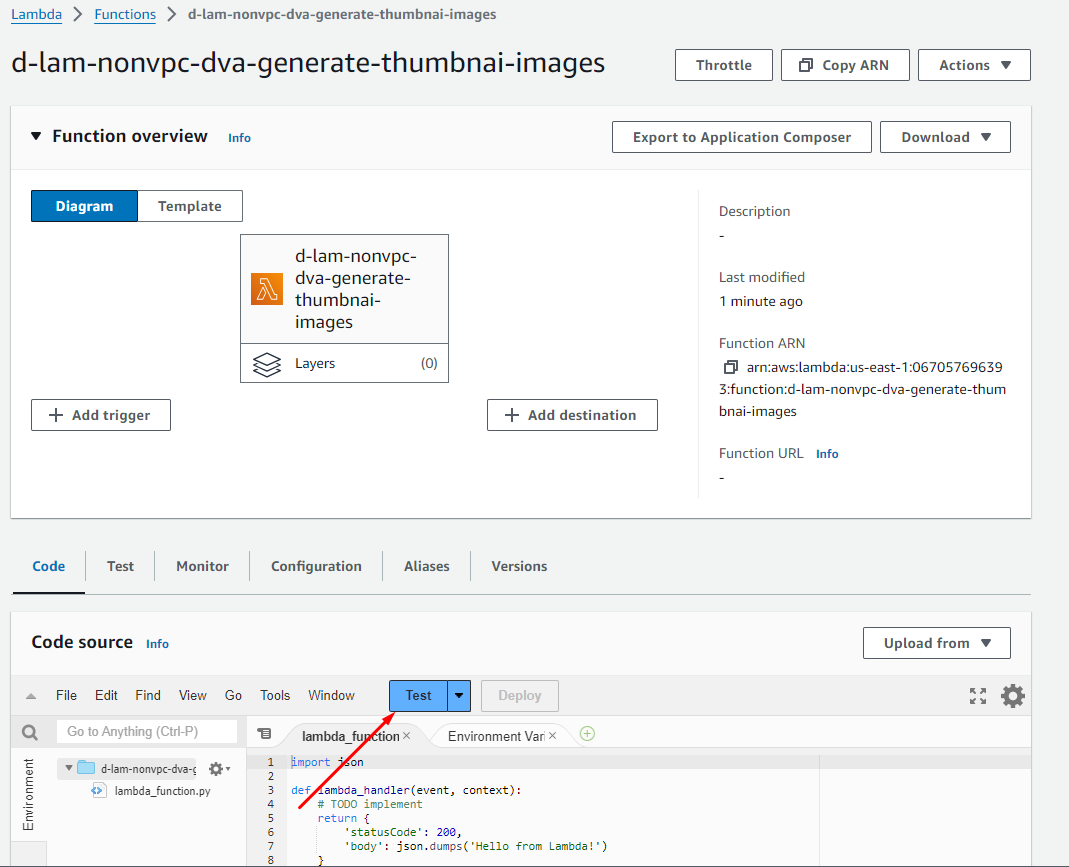Image resolution: width=1069 pixels, height=867 pixels.
Task: Collapse the Function overview section
Action: tap(37, 136)
